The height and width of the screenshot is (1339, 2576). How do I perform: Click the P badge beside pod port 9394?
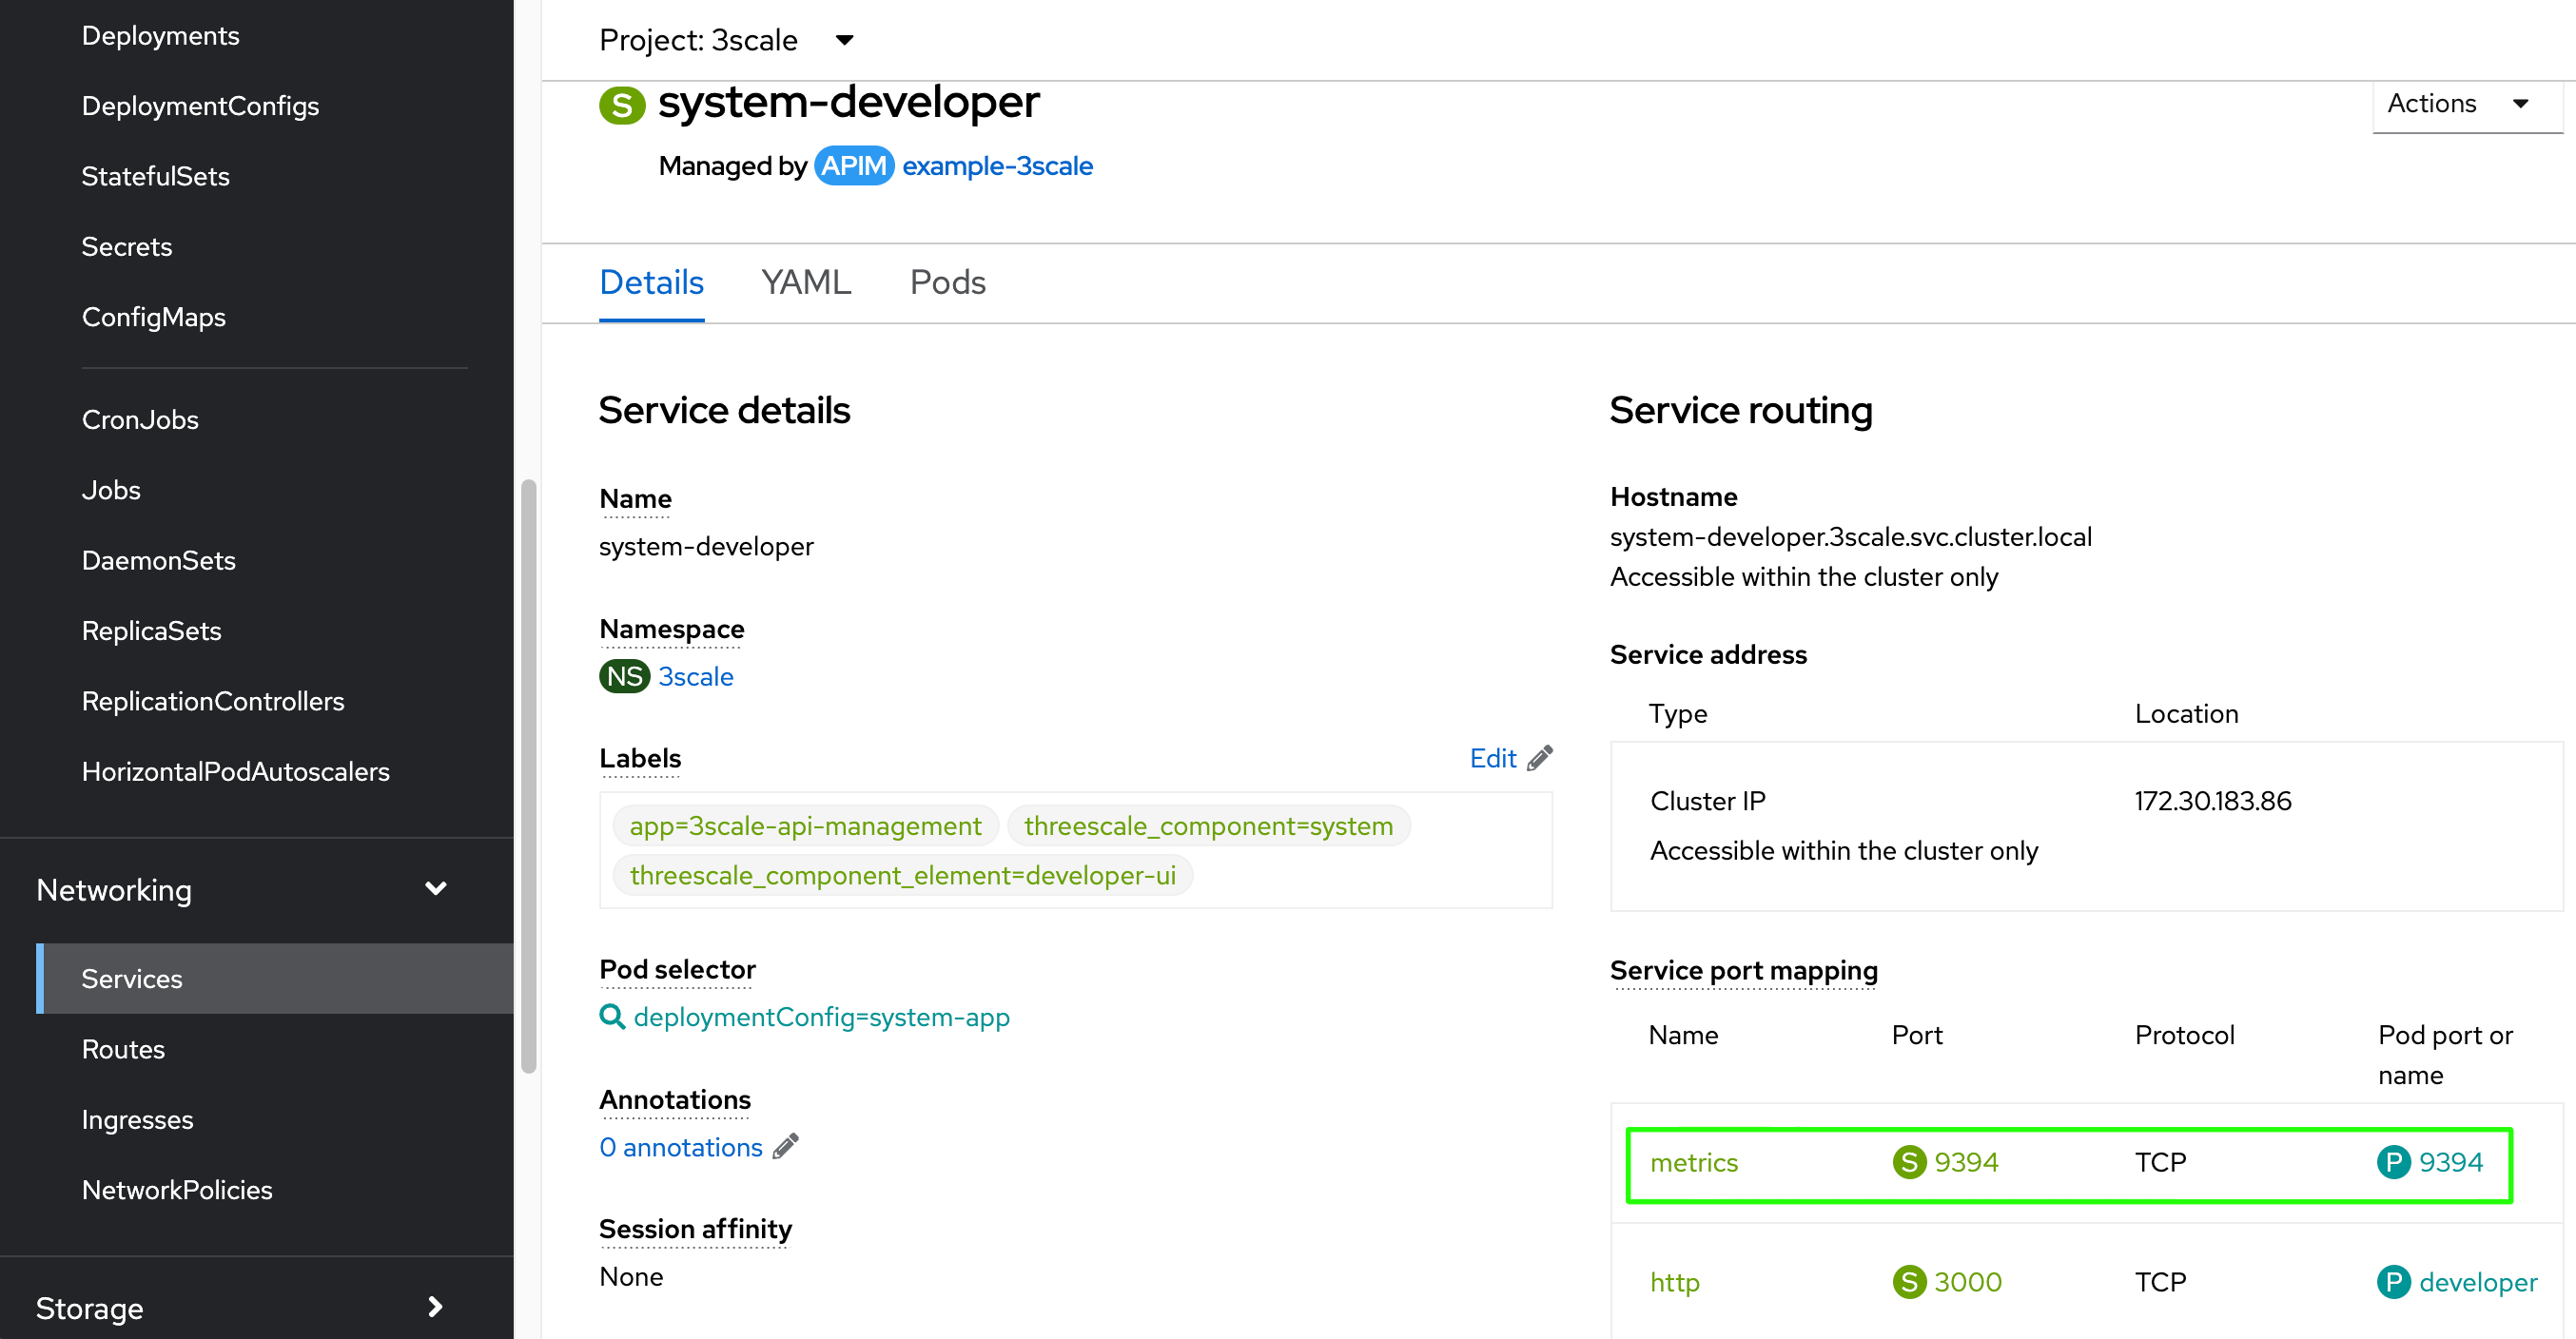click(2393, 1162)
